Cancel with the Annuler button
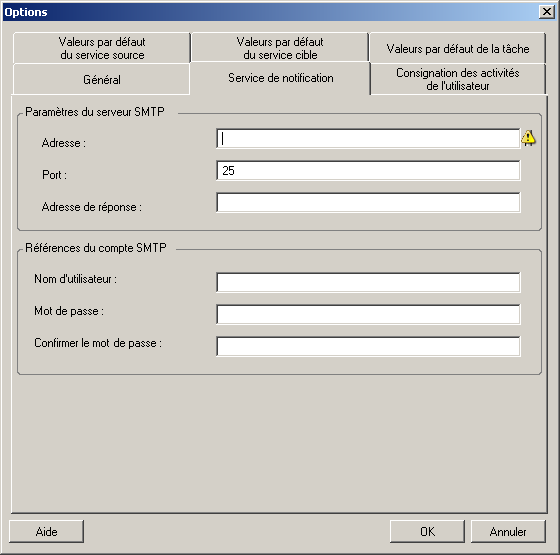Screen dimensions: 560x555 (x=508, y=531)
